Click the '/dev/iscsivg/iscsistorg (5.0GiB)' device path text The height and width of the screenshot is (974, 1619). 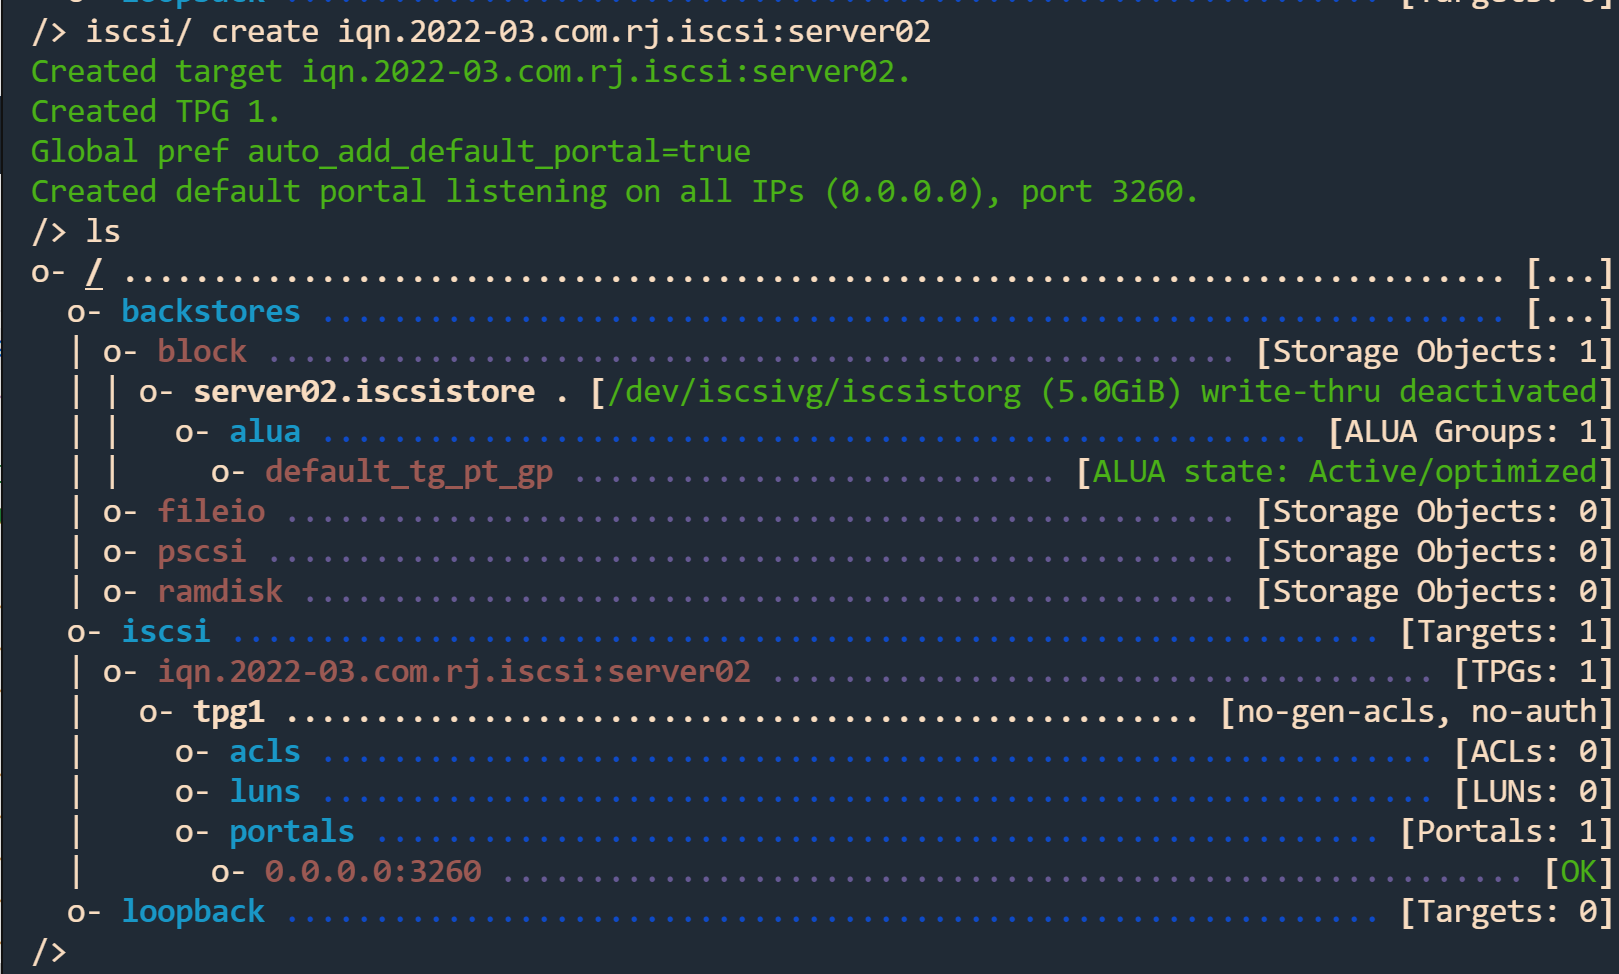897,392
